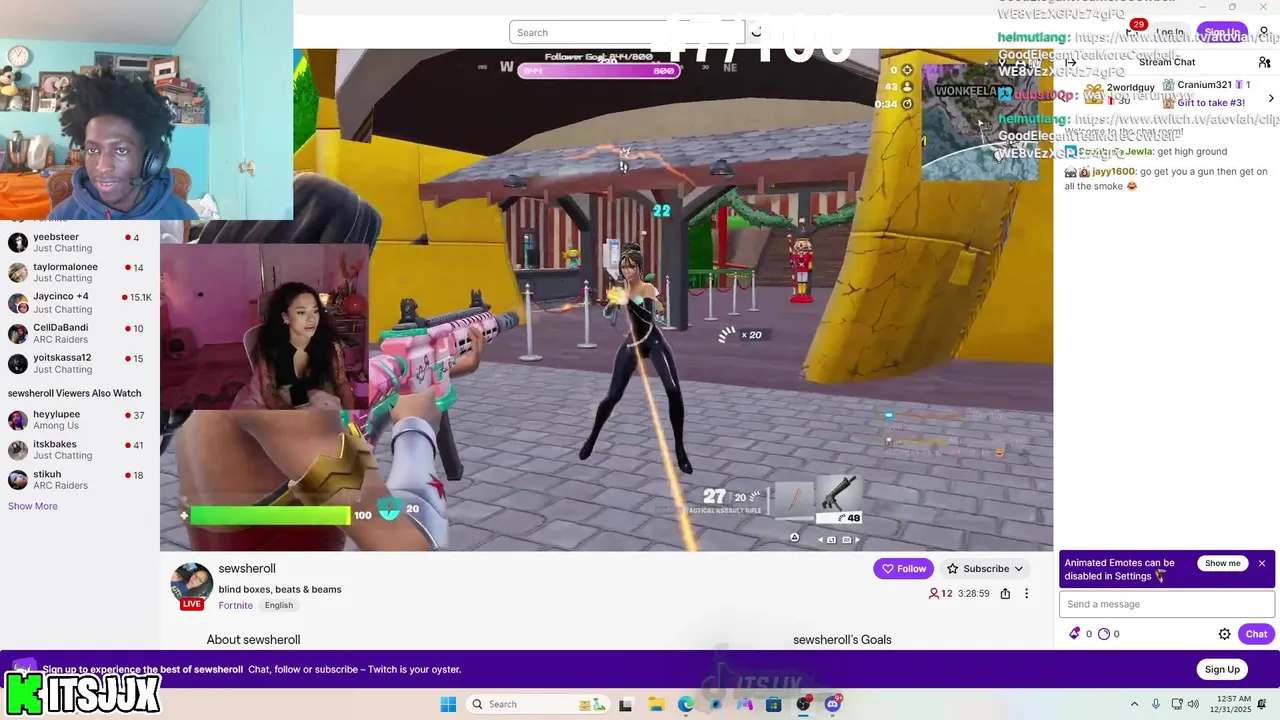Screen dimensions: 1280x720
Task: Click the Gift to take #3! prompt
Action: point(1211,103)
